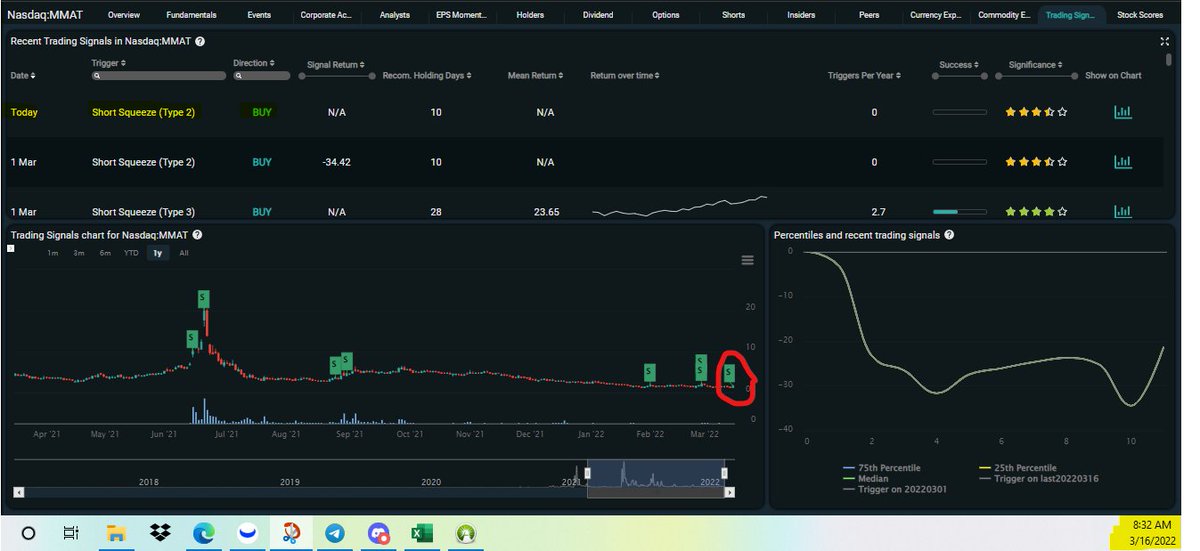
Task: Click the signal marker left of Sep '21
Action: coord(336,365)
